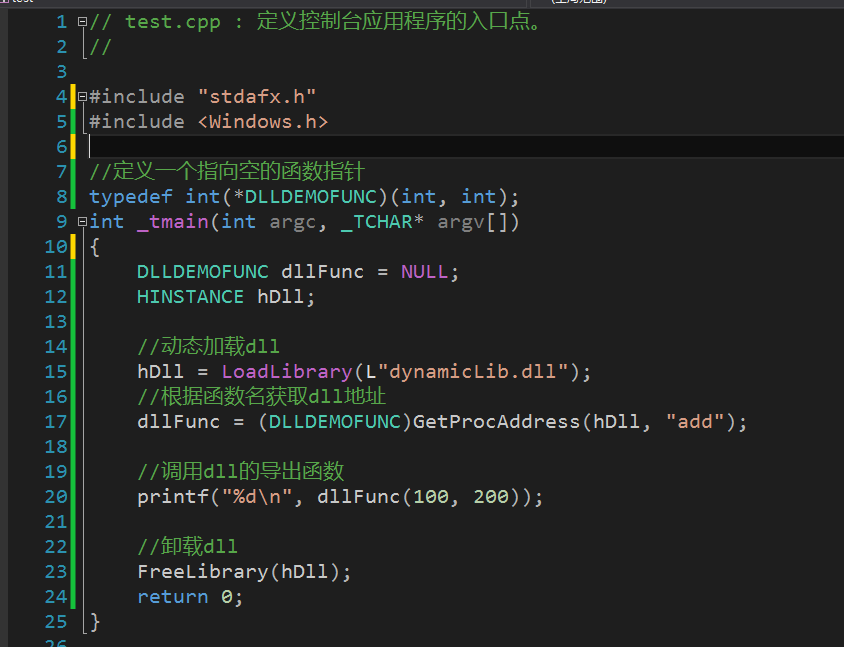The image size is (844, 647).
Task: Click the //动态加载dll comment
Action: click(x=208, y=346)
